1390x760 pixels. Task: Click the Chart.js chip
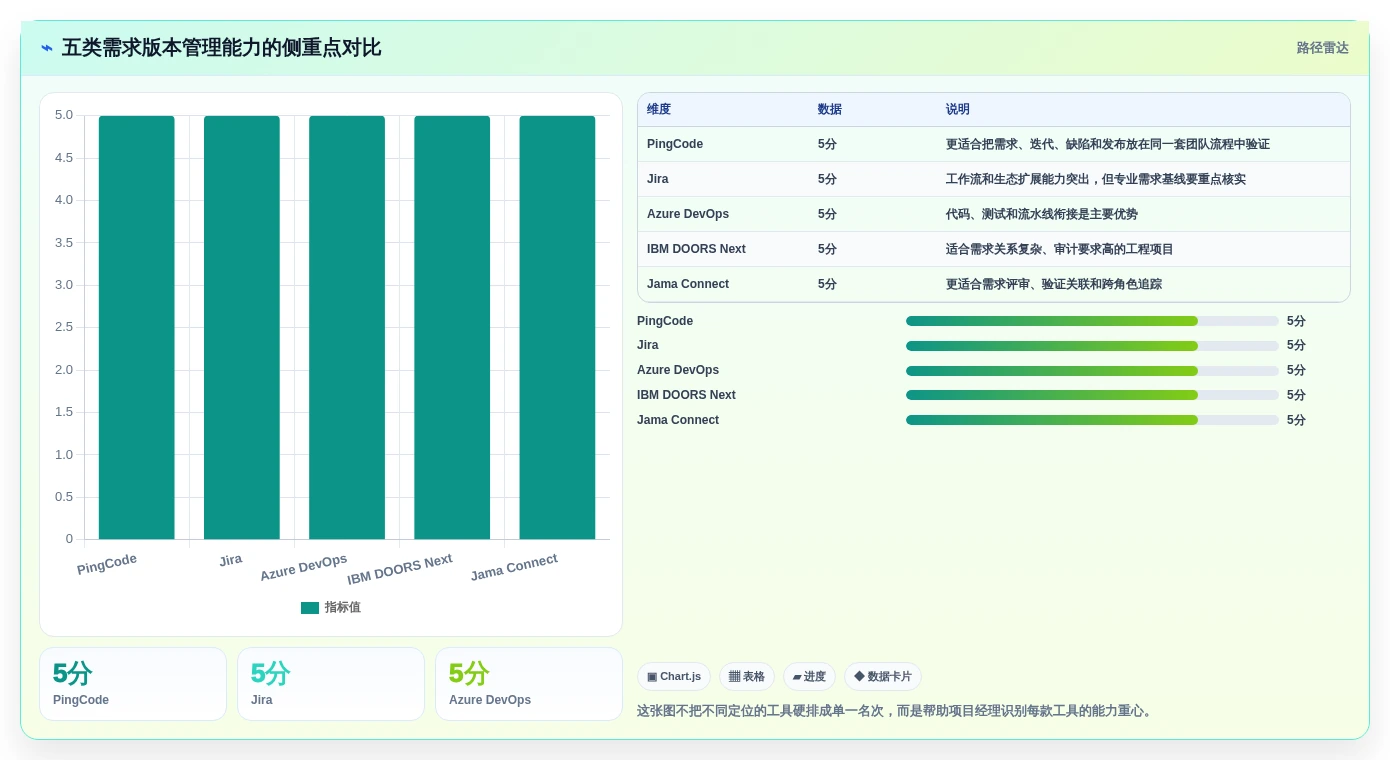click(674, 677)
